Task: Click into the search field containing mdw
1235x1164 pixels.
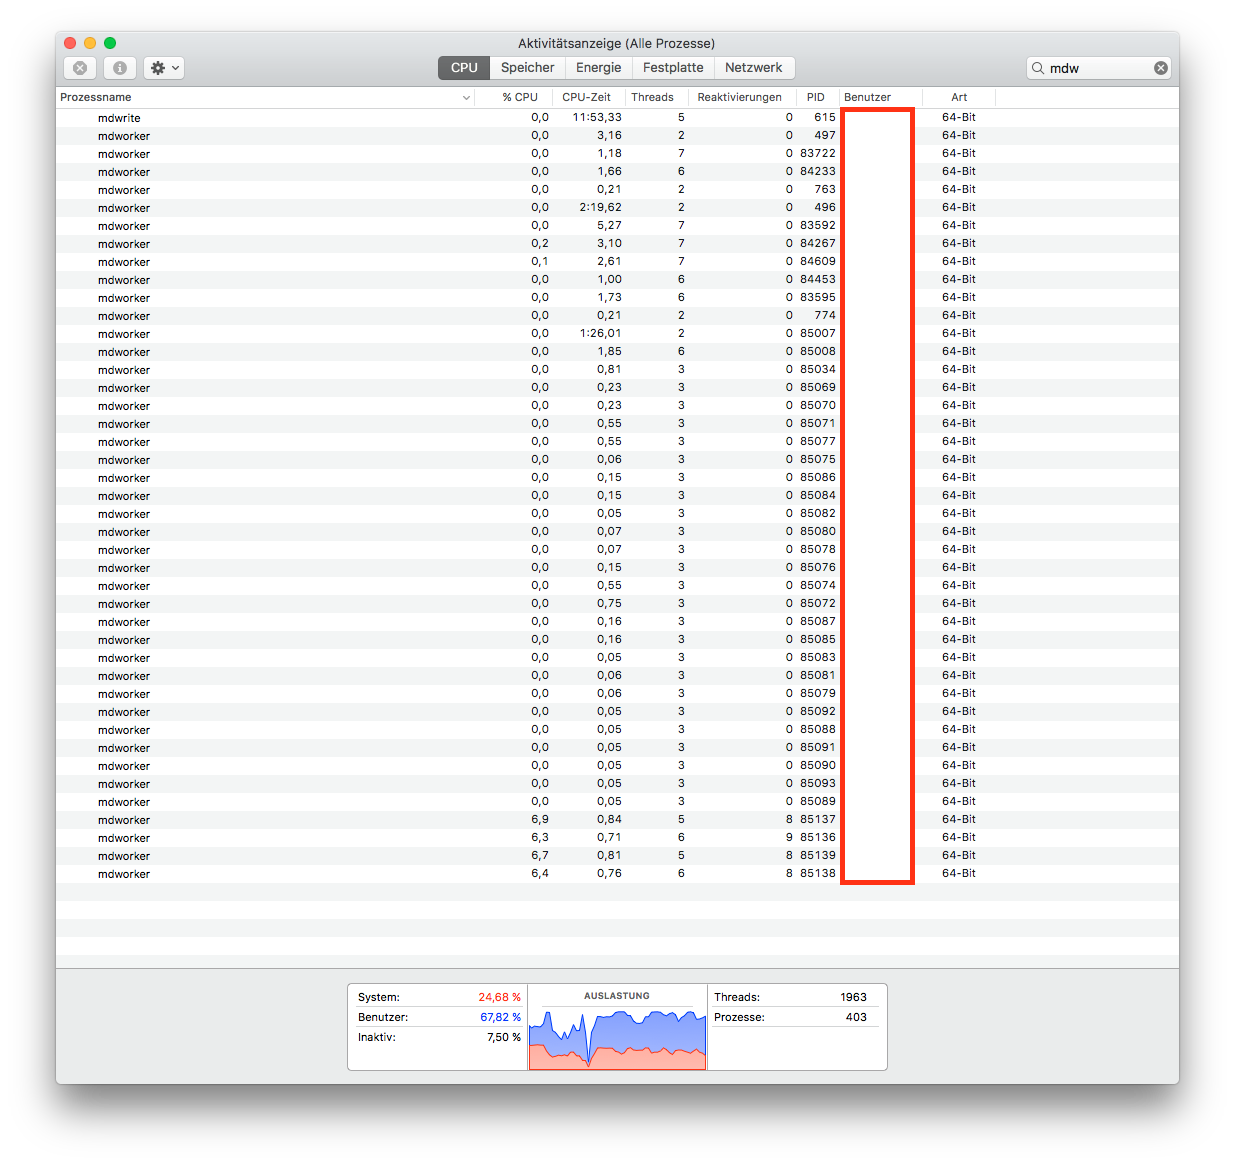Action: (1098, 68)
